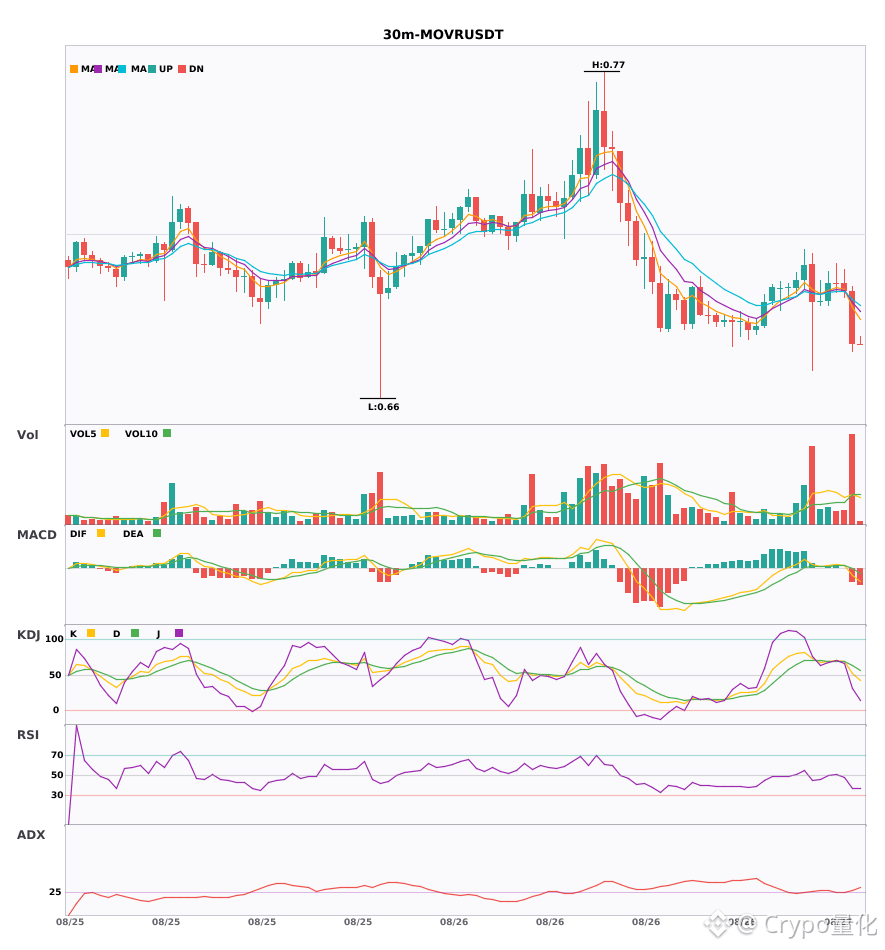
Task: Click the VOL5 yellow legend swatch
Action: 105,433
